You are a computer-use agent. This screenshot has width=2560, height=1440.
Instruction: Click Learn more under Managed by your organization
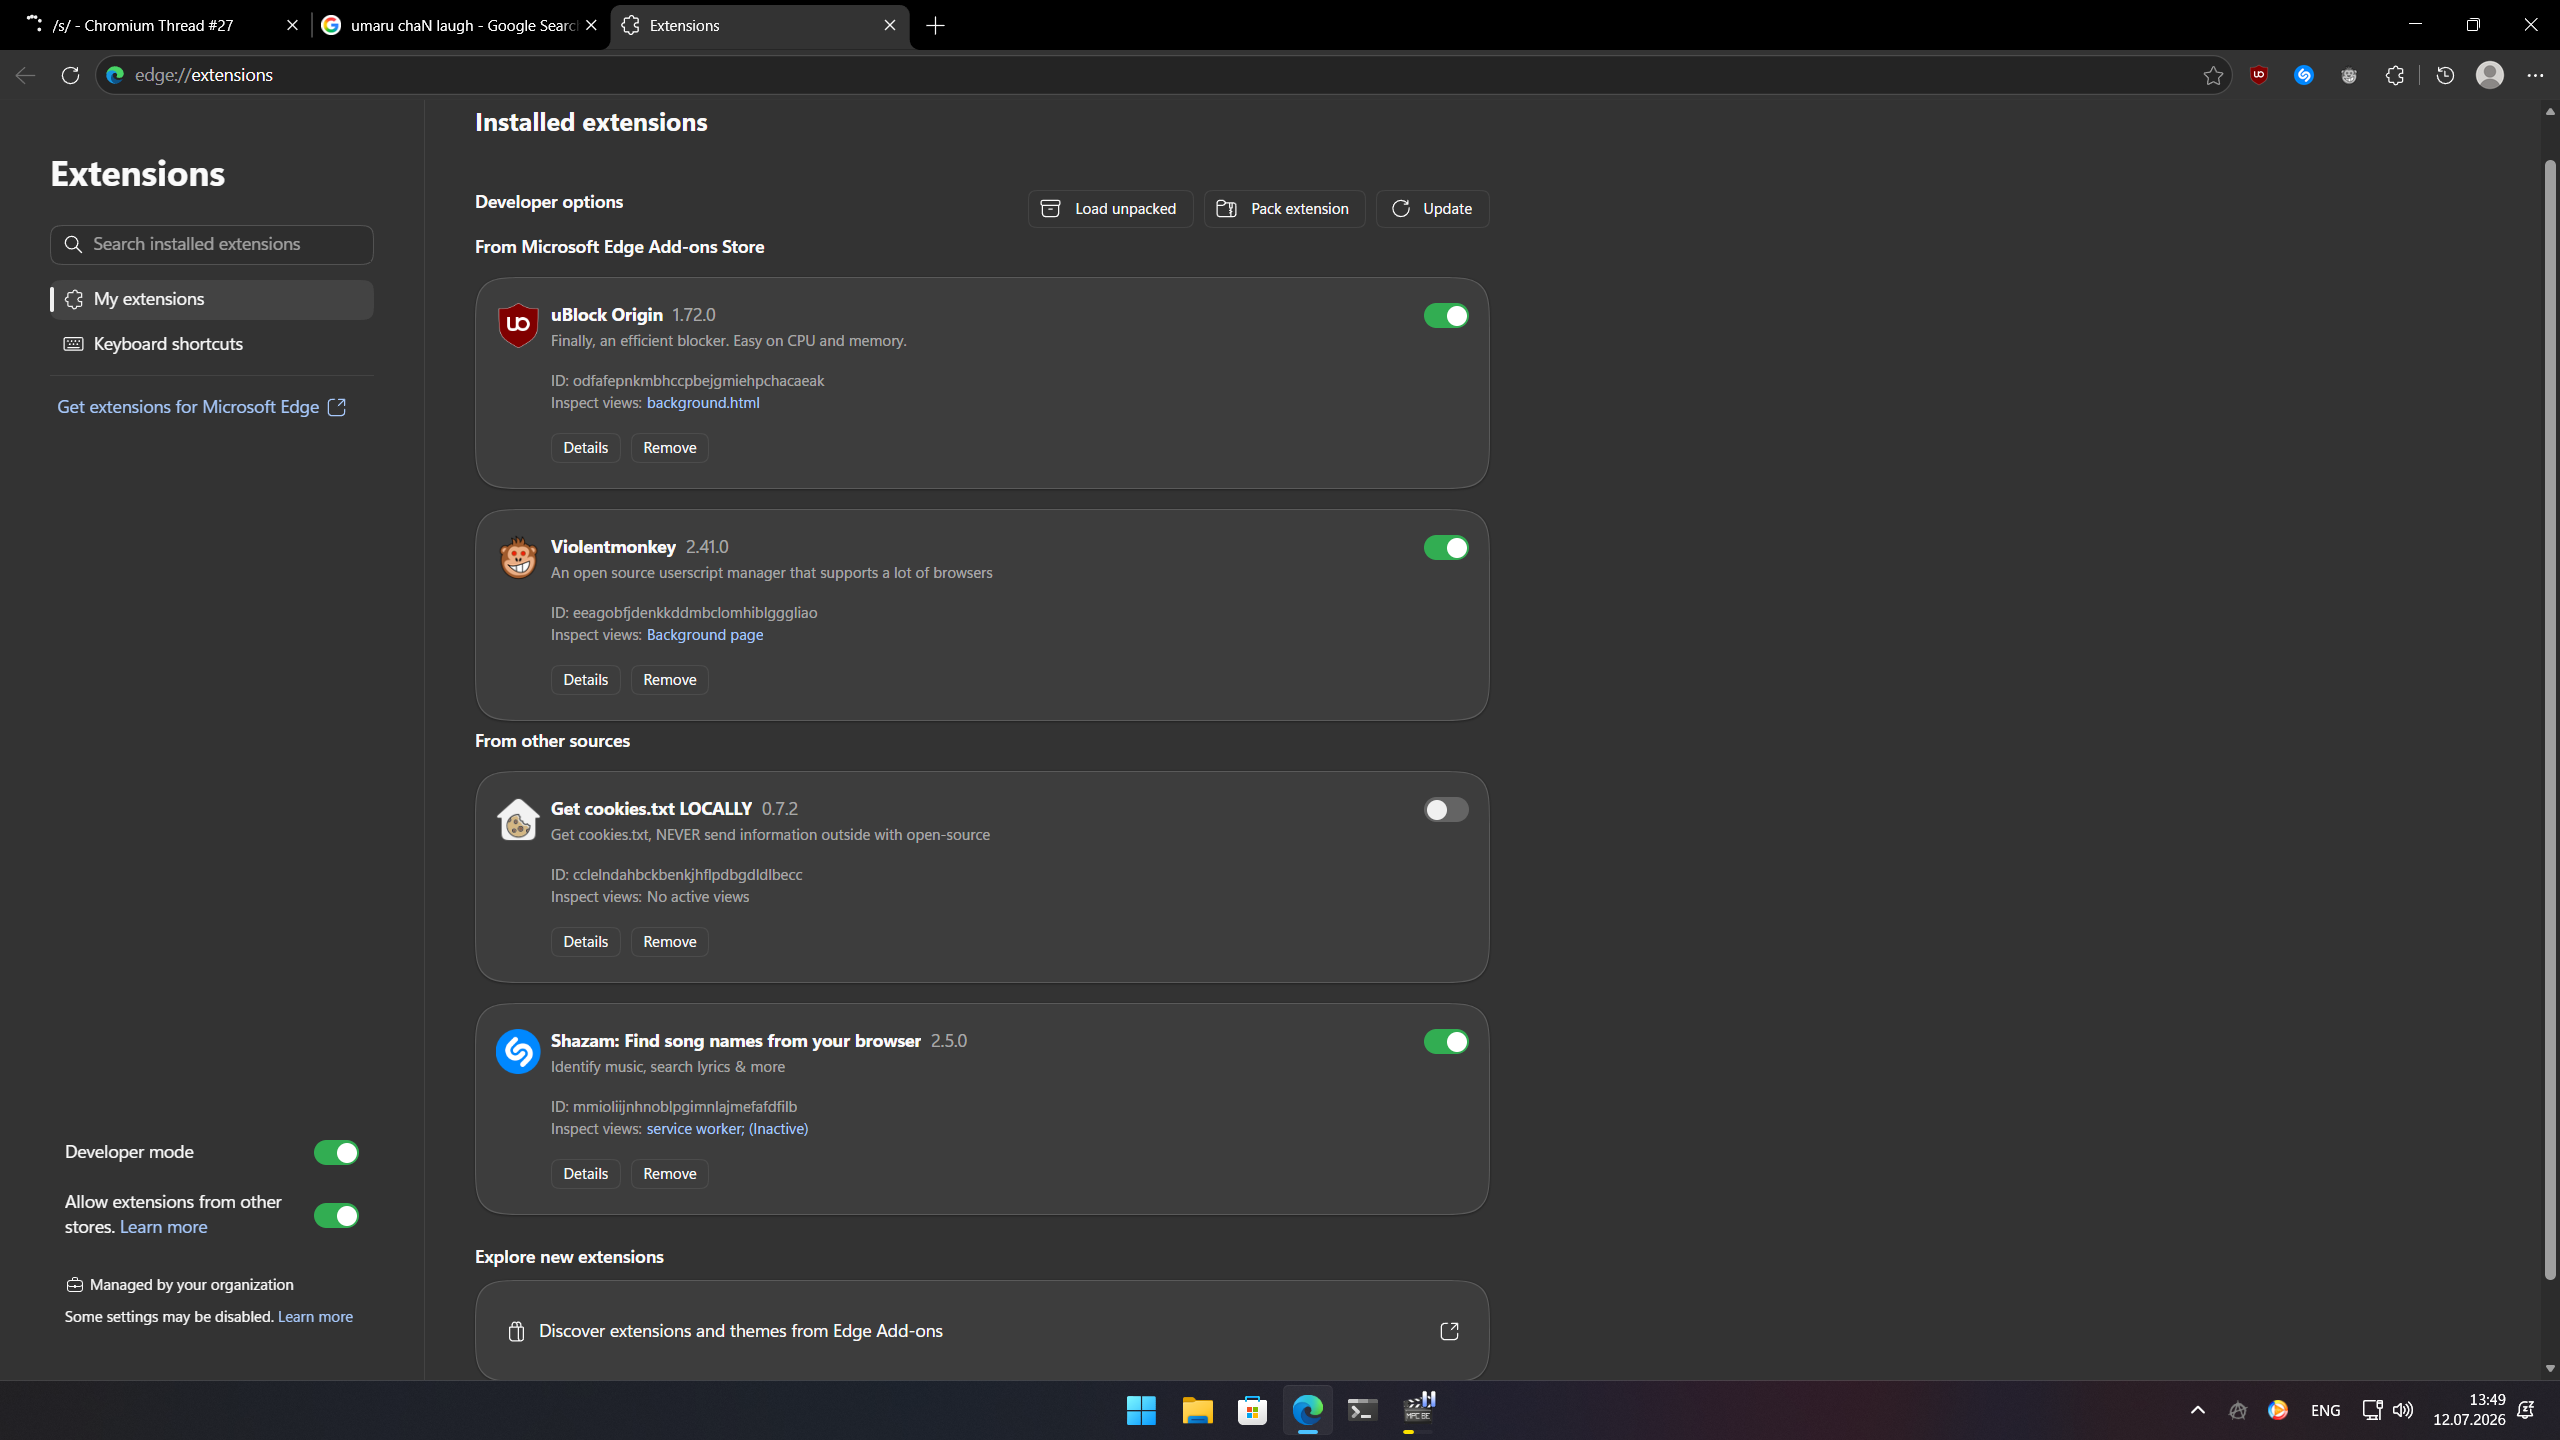315,1317
